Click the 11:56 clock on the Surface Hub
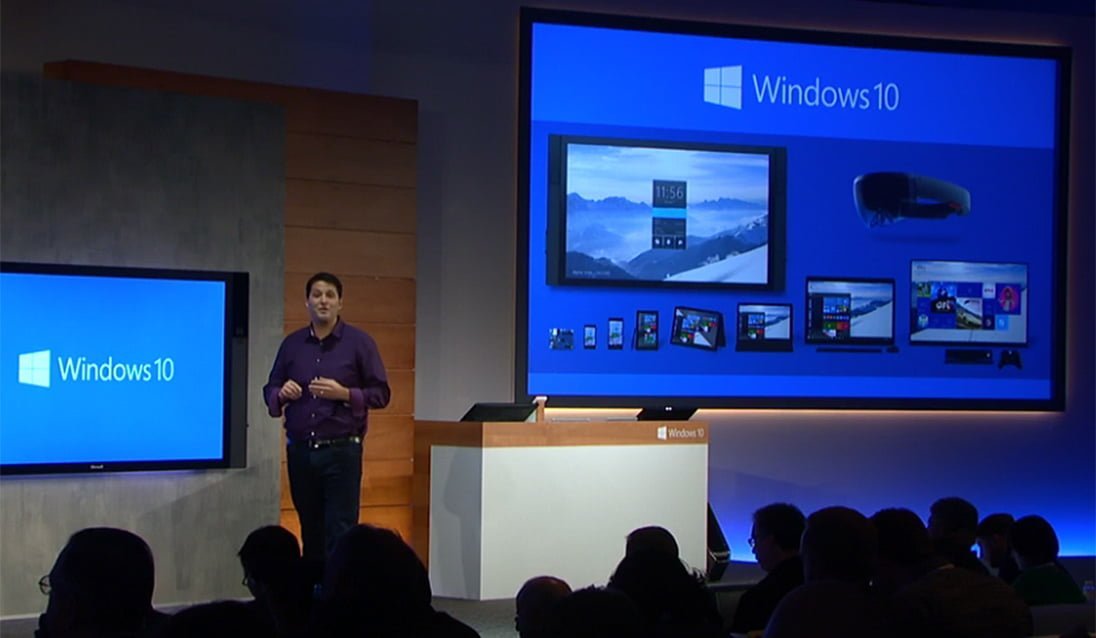 click(670, 193)
